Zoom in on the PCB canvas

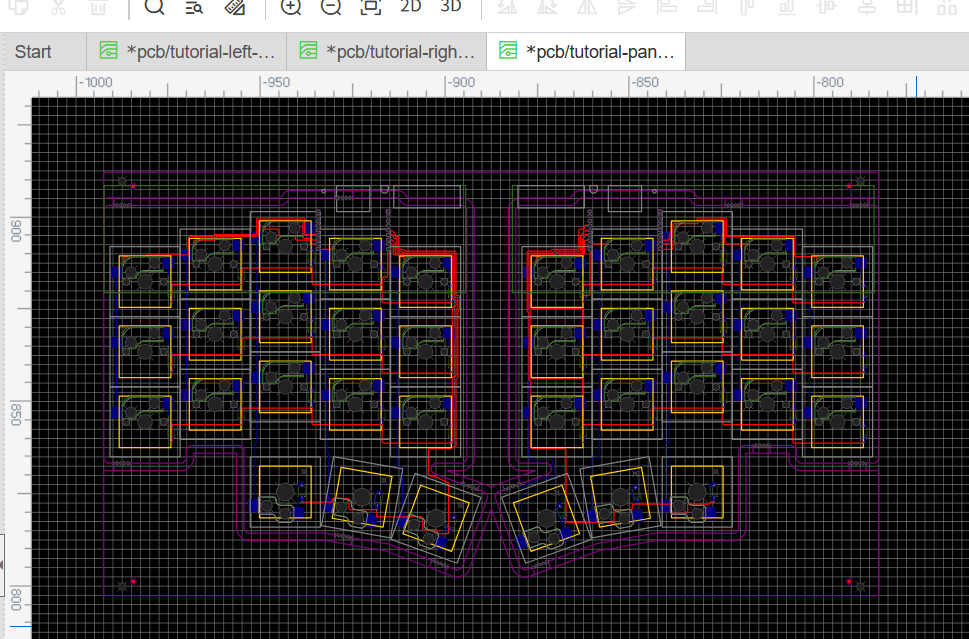click(x=290, y=7)
